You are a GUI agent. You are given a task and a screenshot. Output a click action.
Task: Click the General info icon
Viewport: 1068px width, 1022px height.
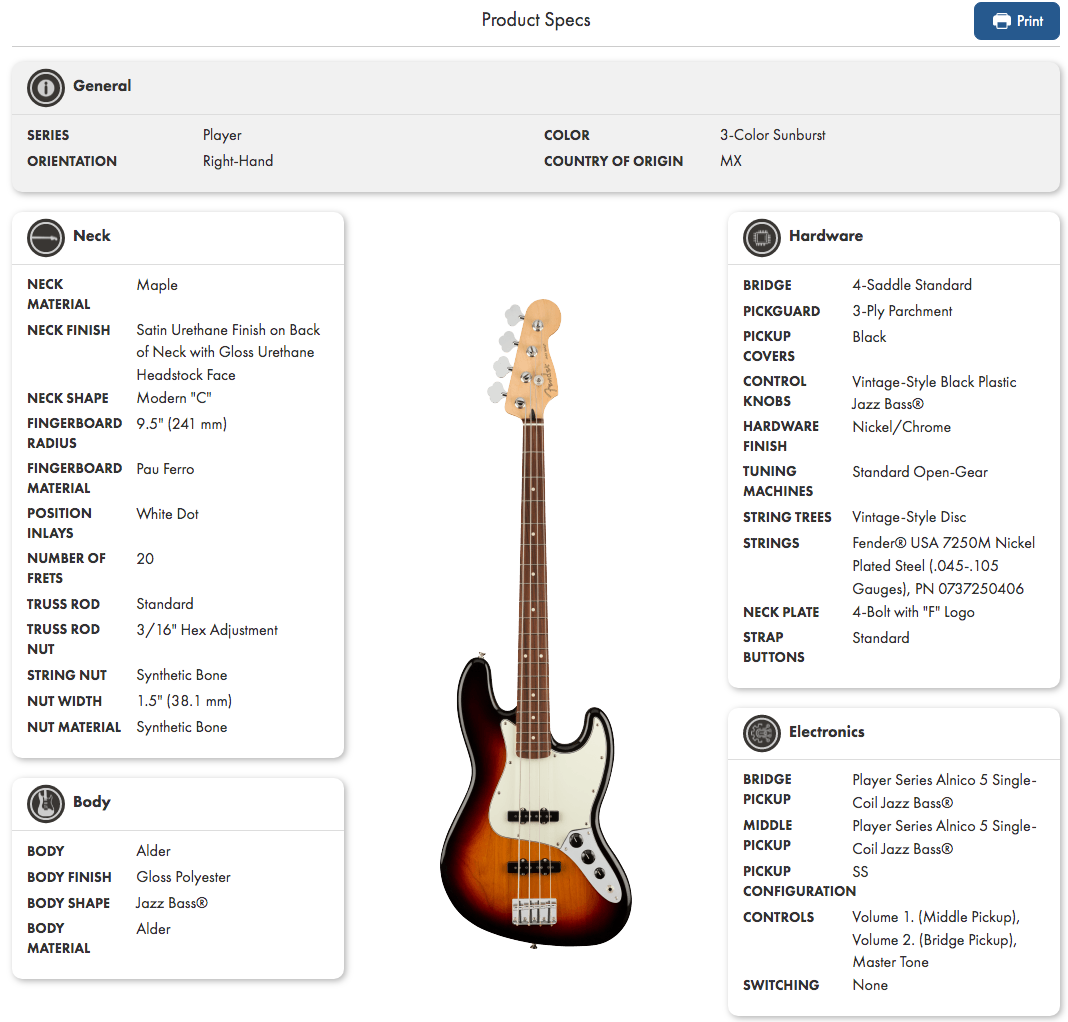(46, 87)
